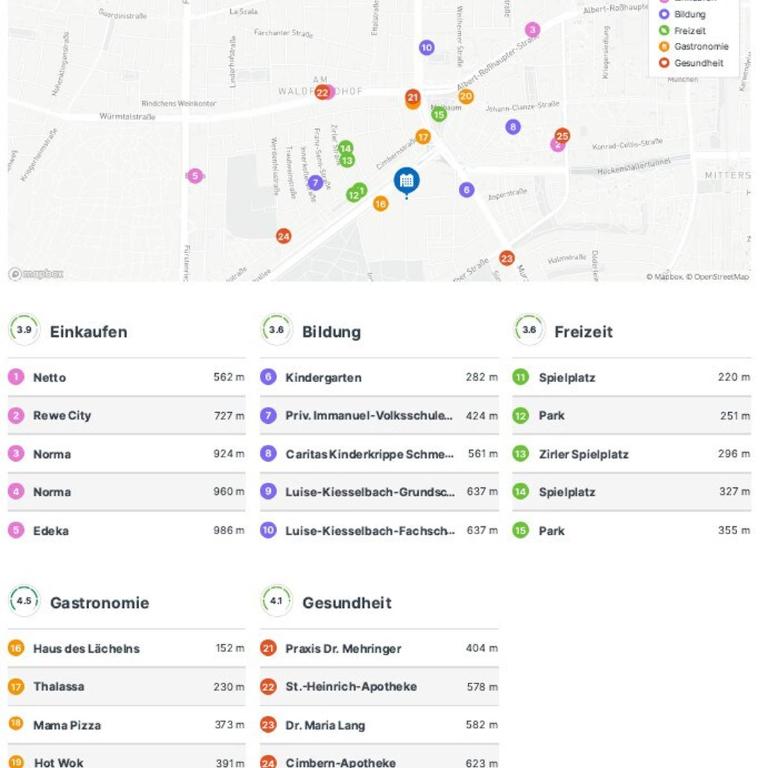Select green map marker 13
Viewport: 768px width, 768px height.
click(347, 160)
